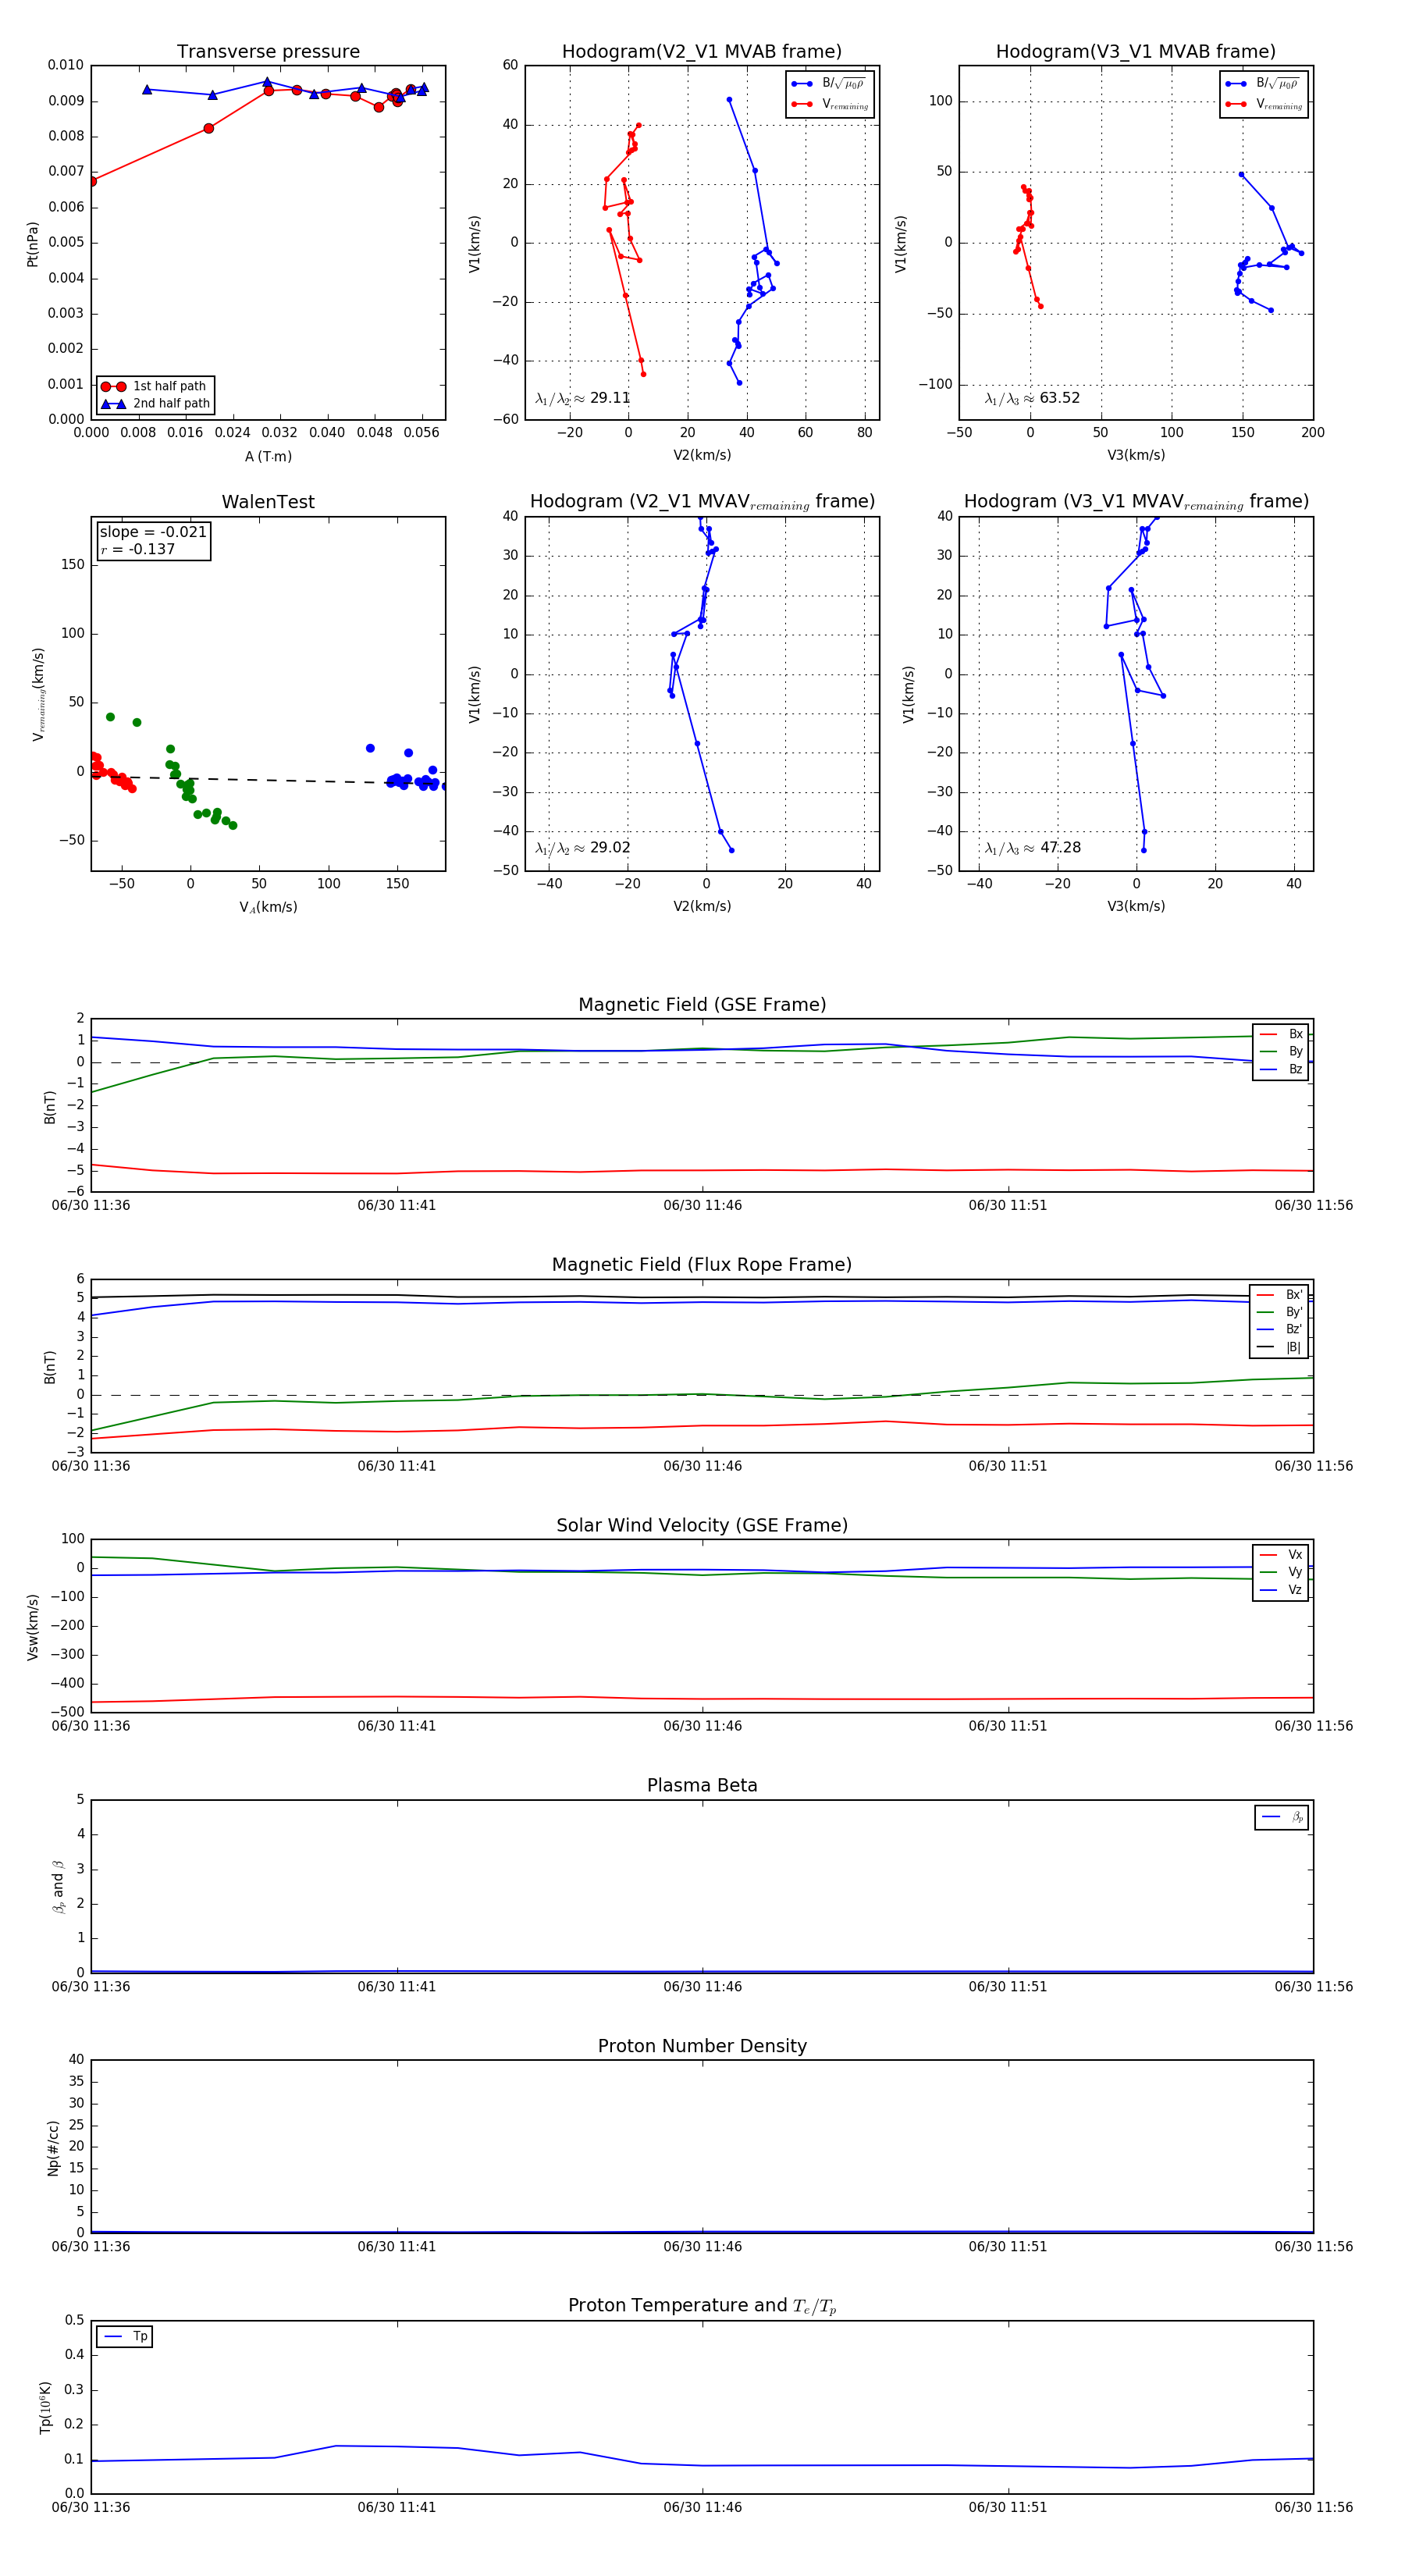Click Bx' legend entry in Flux Rope plot
This screenshot has width=1405, height=2576.
click(x=1279, y=1294)
